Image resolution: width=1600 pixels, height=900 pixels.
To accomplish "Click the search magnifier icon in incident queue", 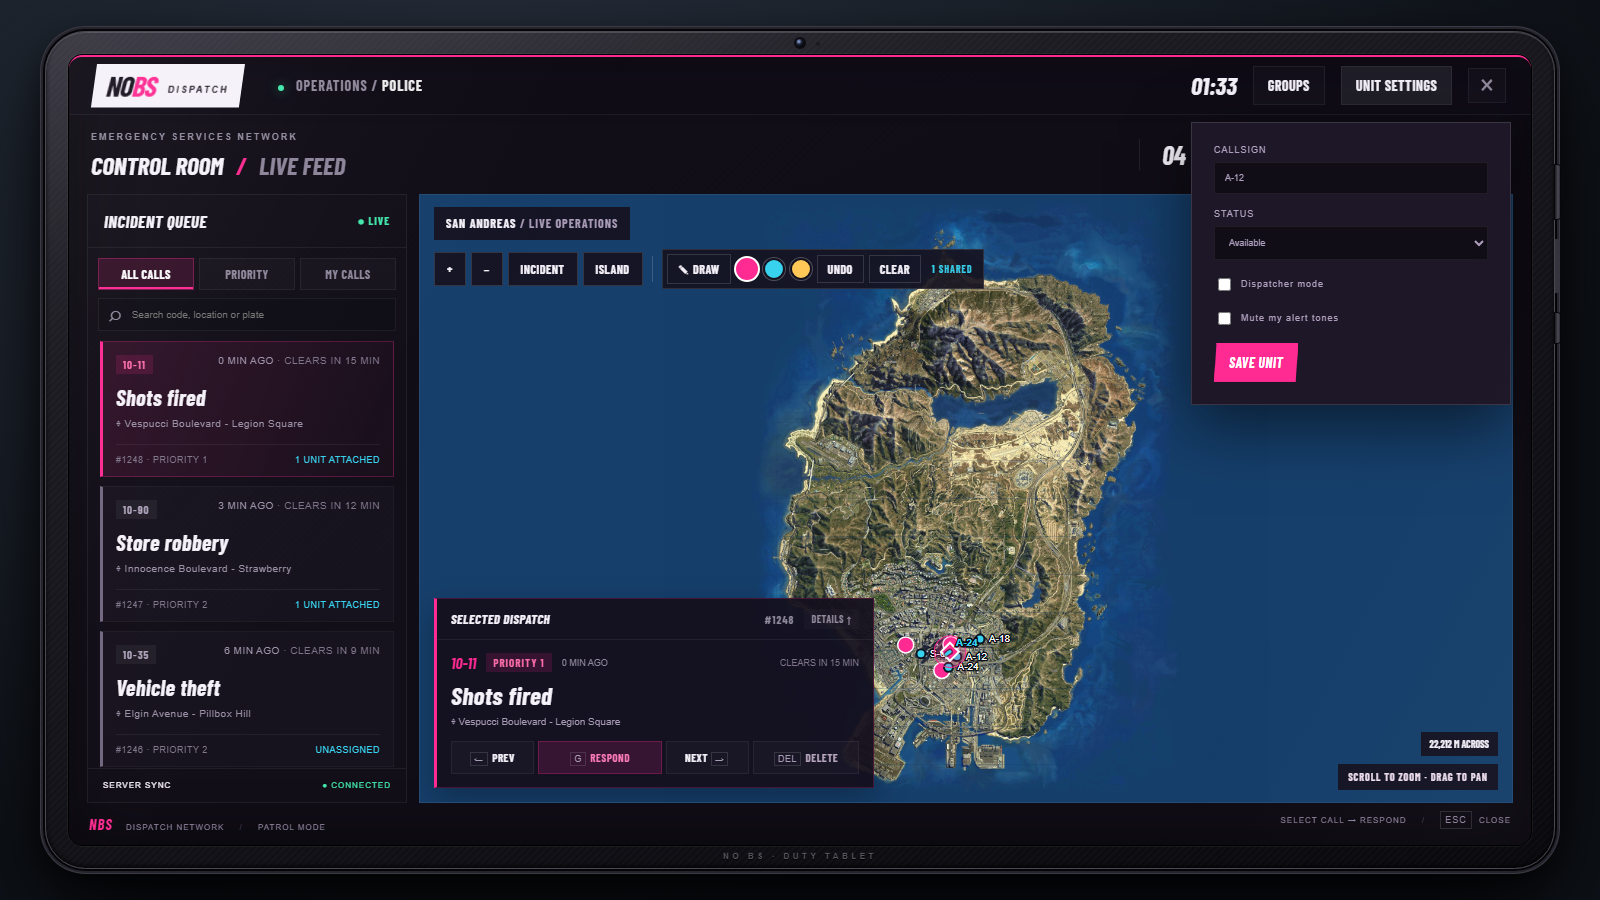I will (x=115, y=315).
